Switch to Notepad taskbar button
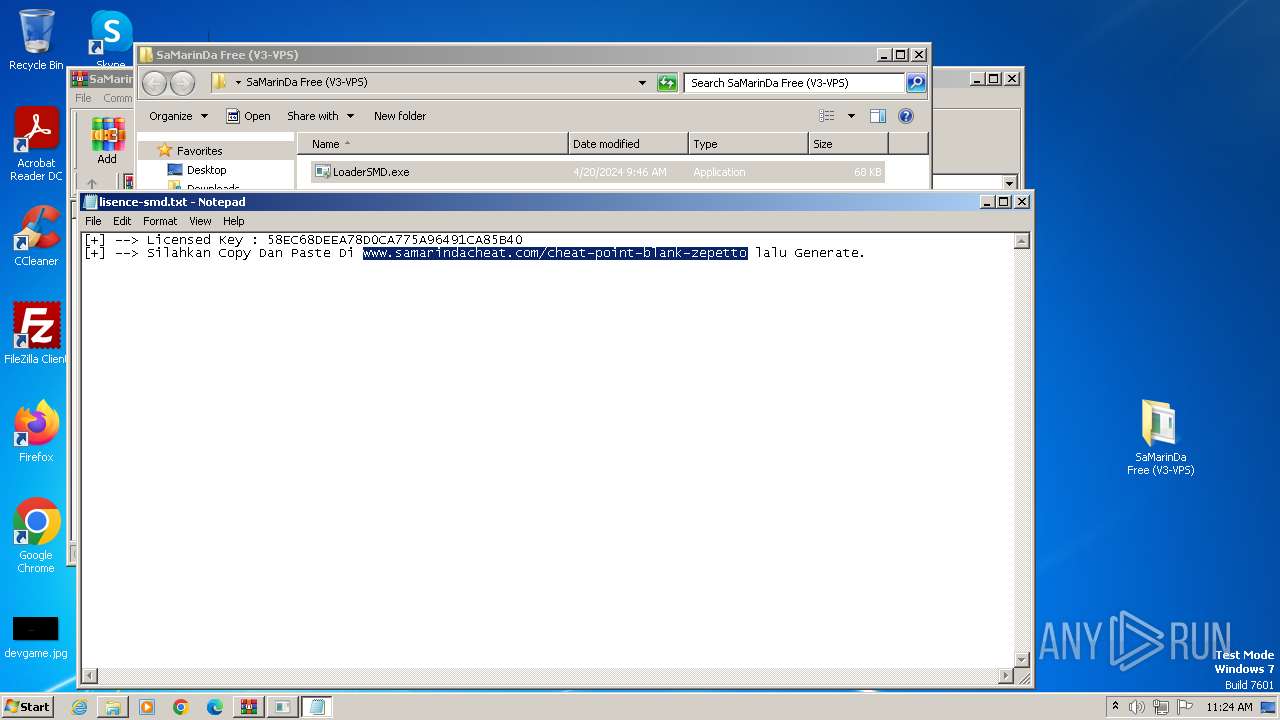The height and width of the screenshot is (720, 1280). pos(317,707)
